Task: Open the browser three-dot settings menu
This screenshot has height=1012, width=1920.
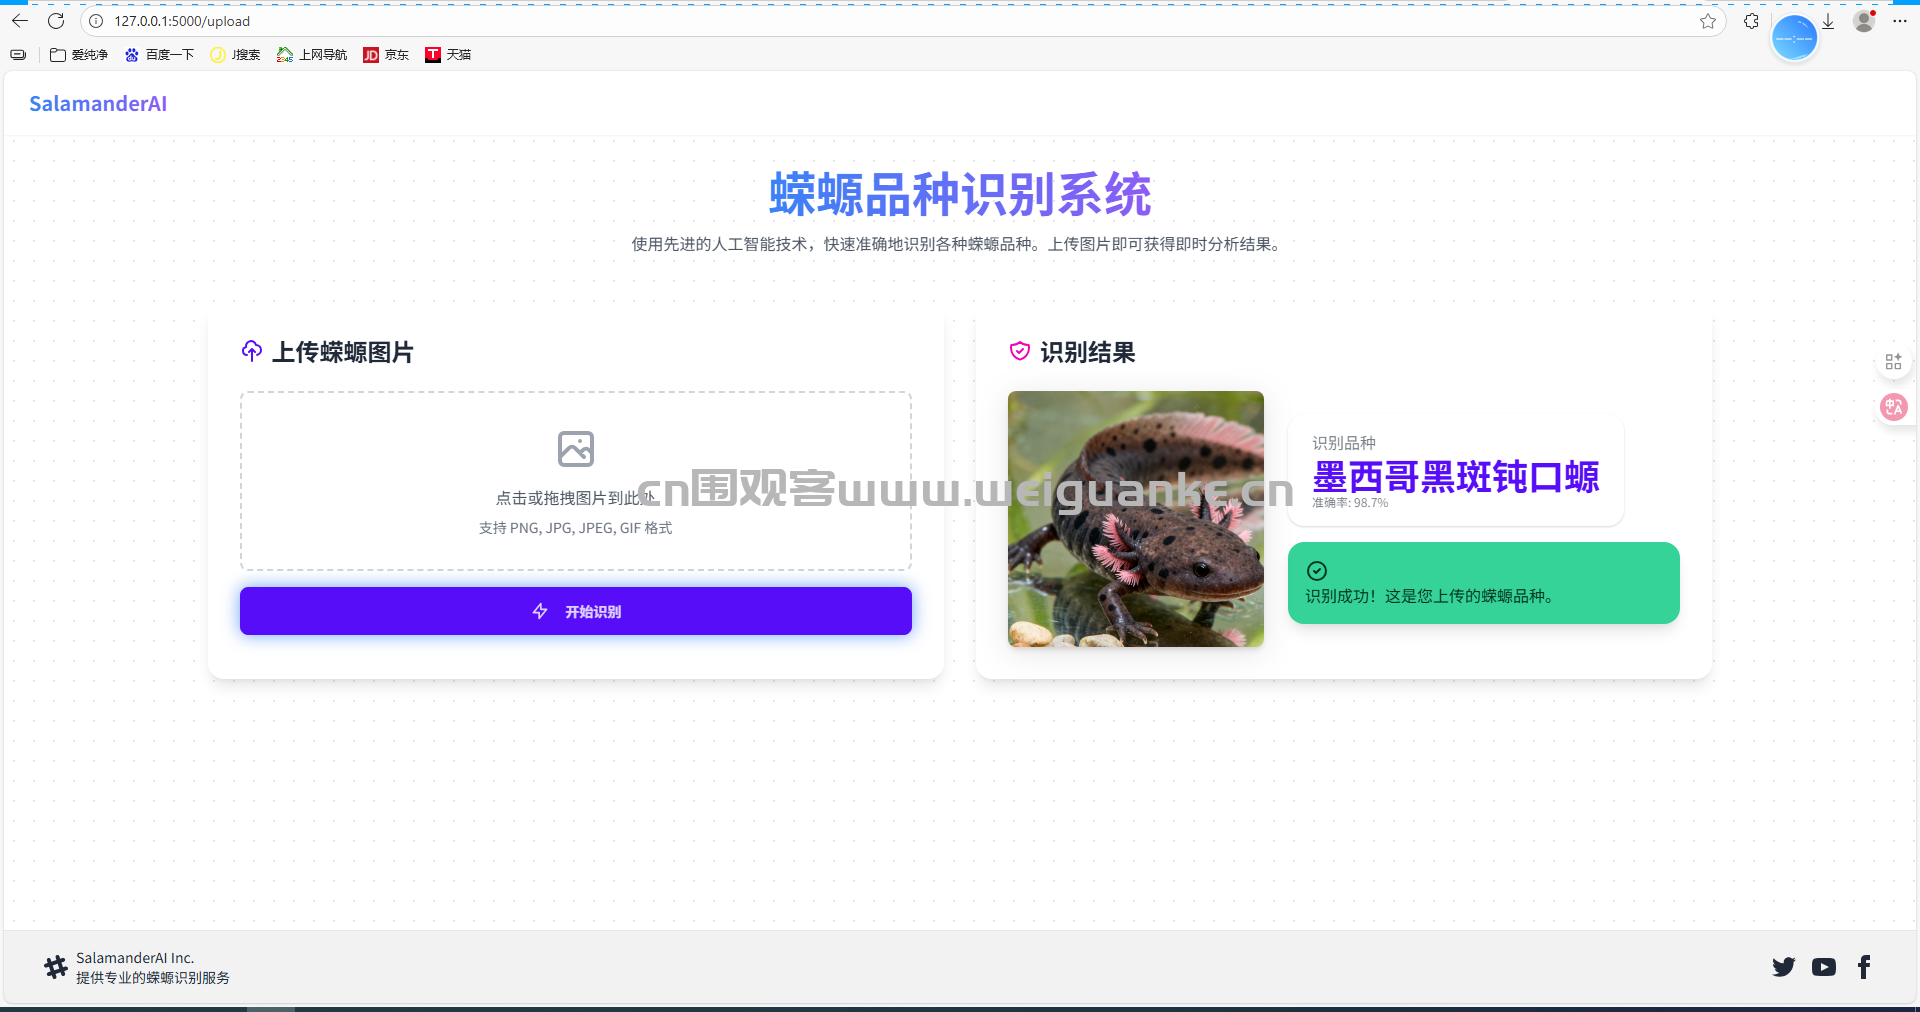Action: pos(1900,21)
